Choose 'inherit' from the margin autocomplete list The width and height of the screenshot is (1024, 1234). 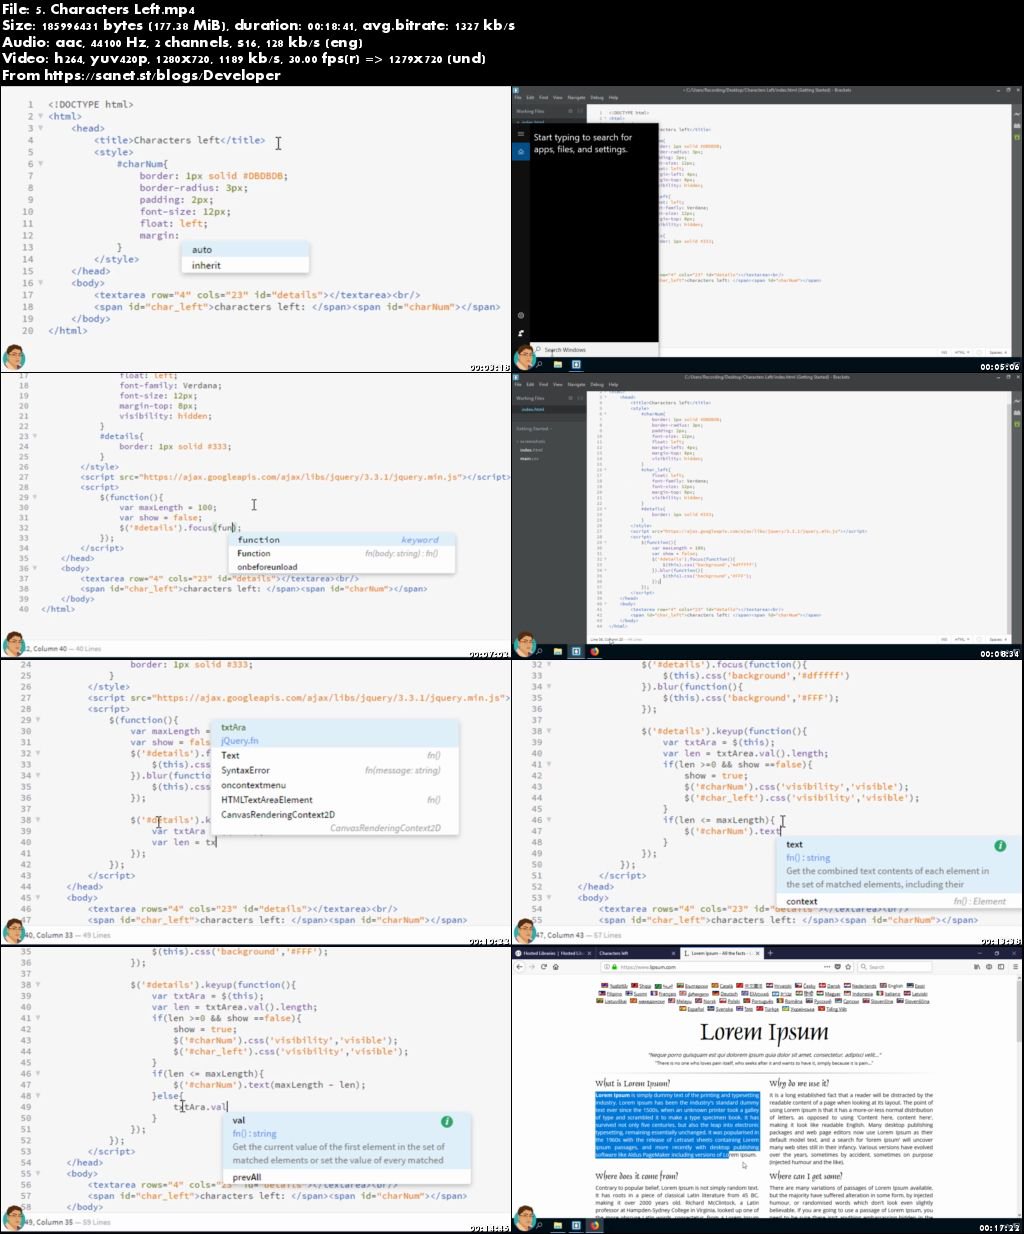(245, 265)
